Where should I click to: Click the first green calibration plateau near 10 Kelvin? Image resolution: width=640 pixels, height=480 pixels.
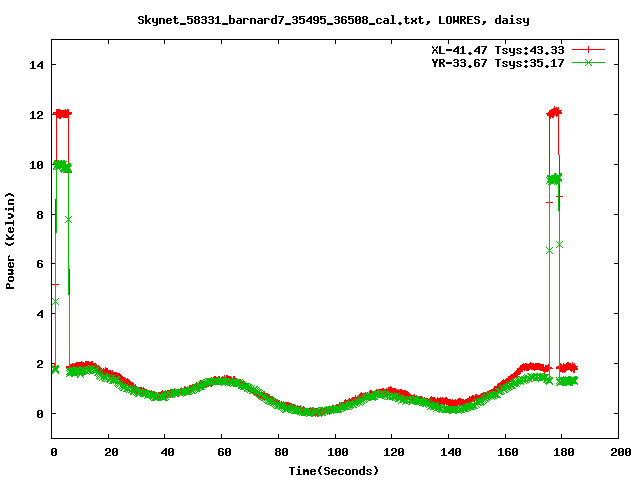pos(62,166)
